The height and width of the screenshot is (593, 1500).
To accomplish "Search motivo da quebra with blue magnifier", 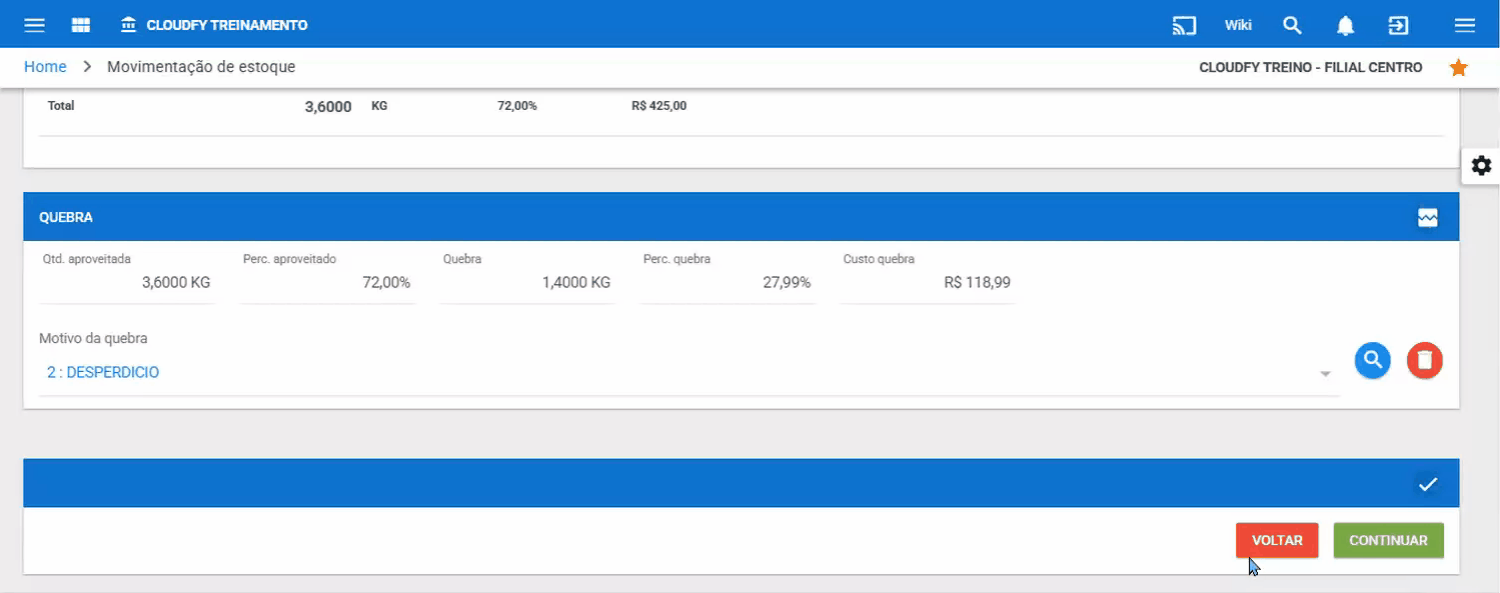I will pos(1373,360).
